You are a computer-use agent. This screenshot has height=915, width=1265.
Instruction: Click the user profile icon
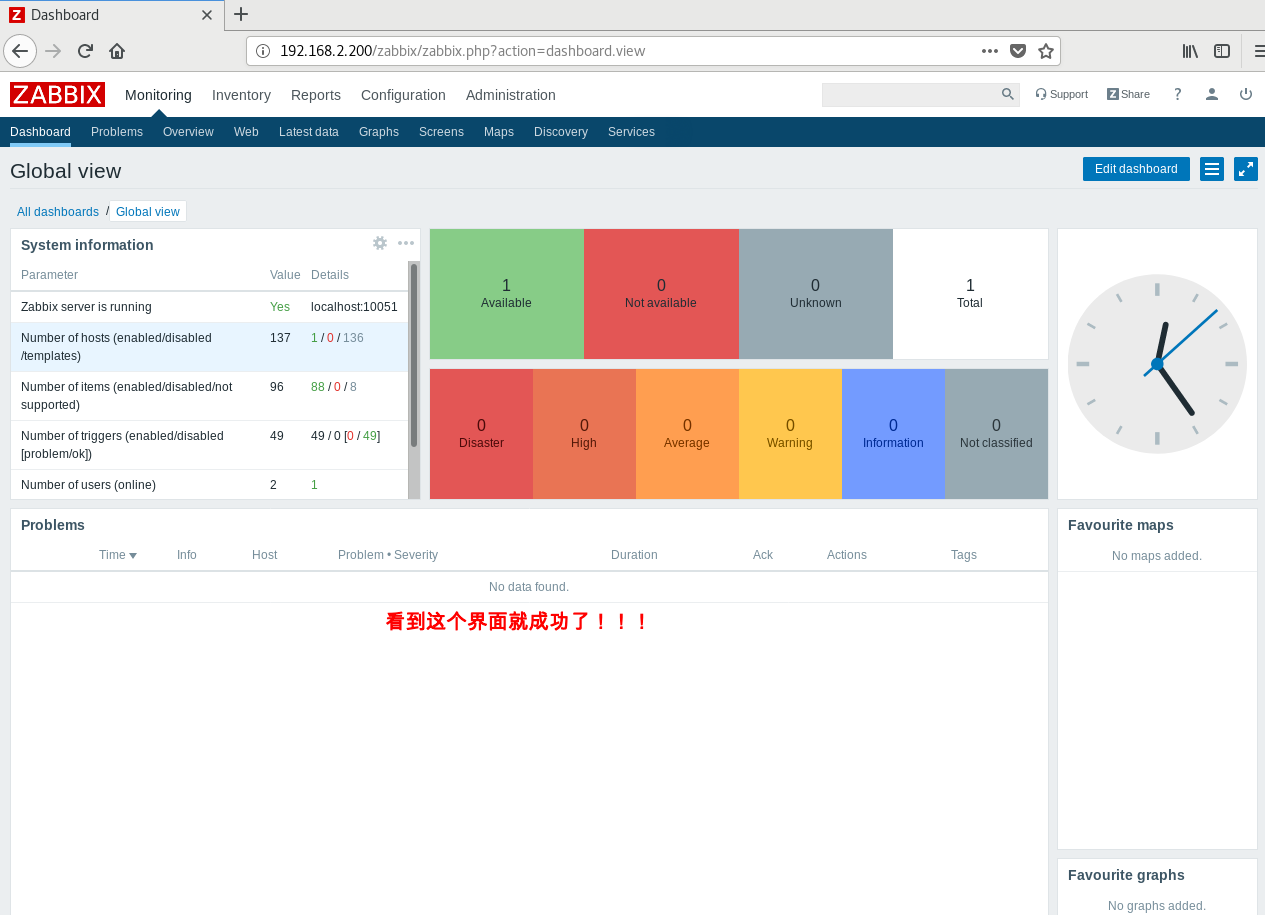tap(1211, 94)
